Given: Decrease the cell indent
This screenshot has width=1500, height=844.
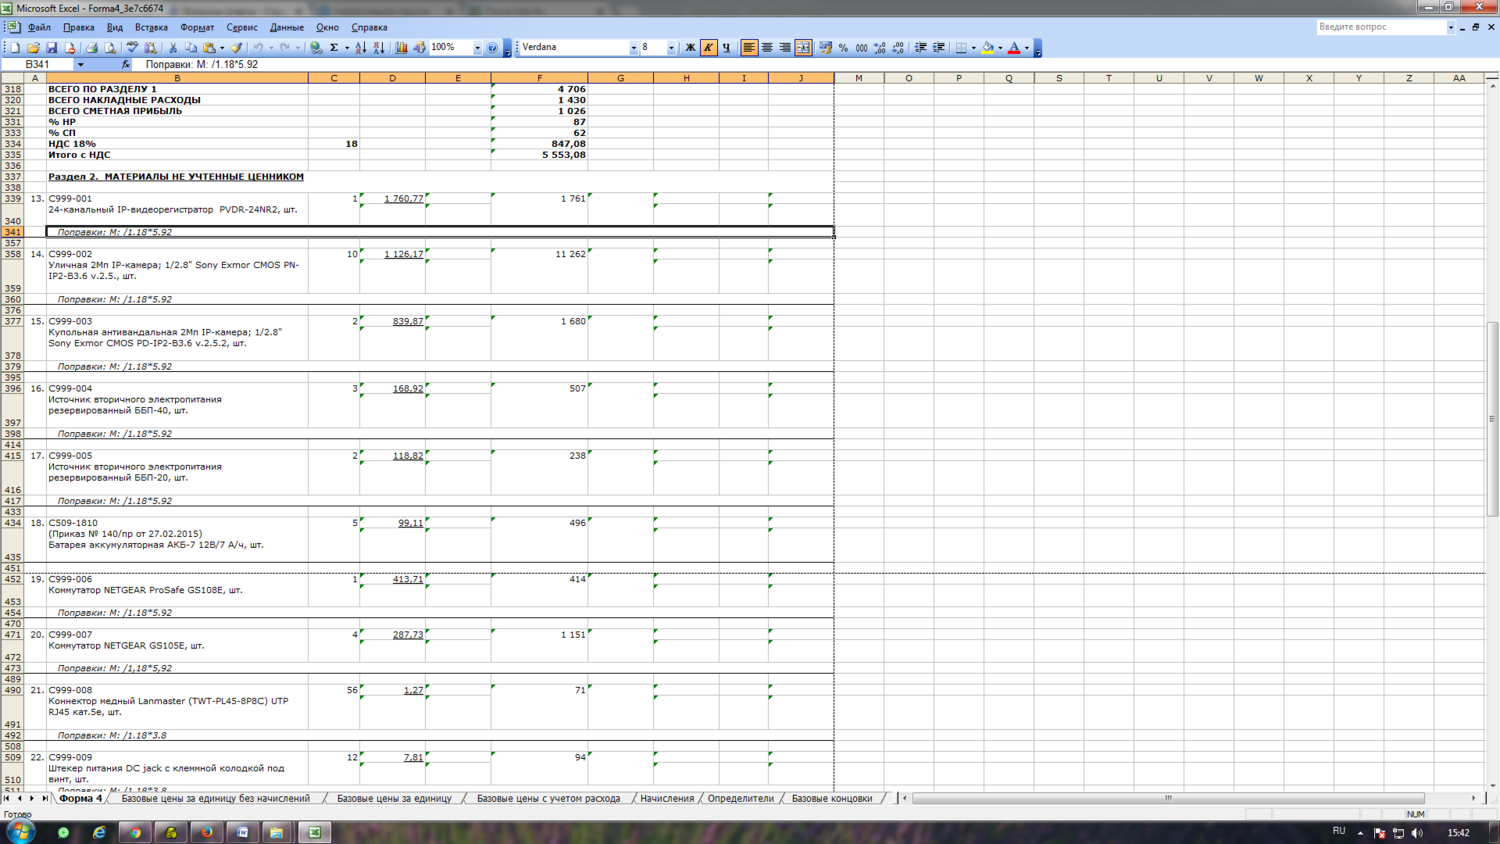Looking at the screenshot, I should click(921, 47).
